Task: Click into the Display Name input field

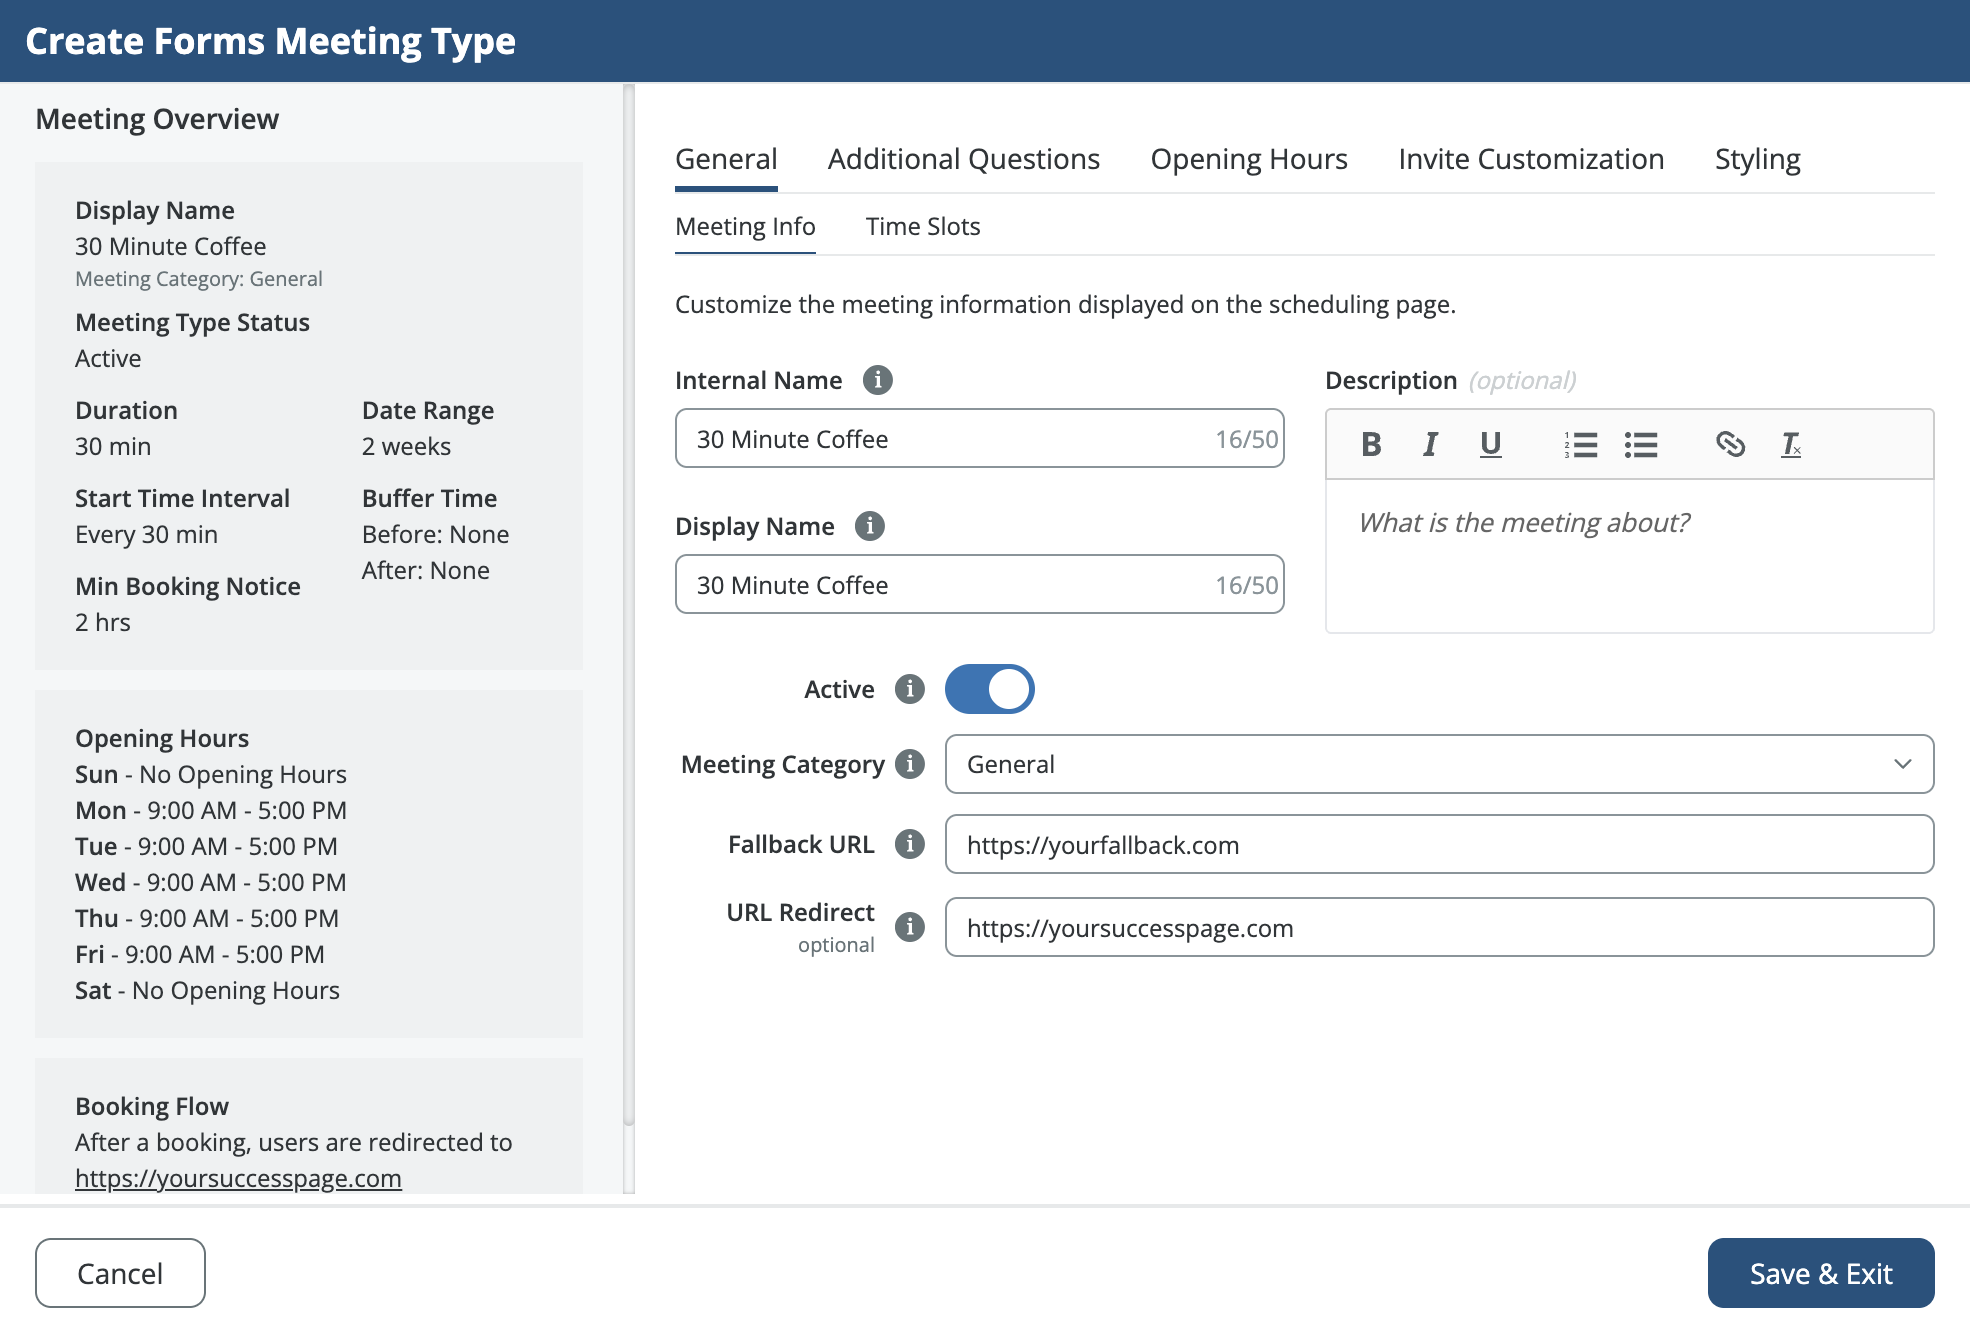Action: tap(979, 584)
